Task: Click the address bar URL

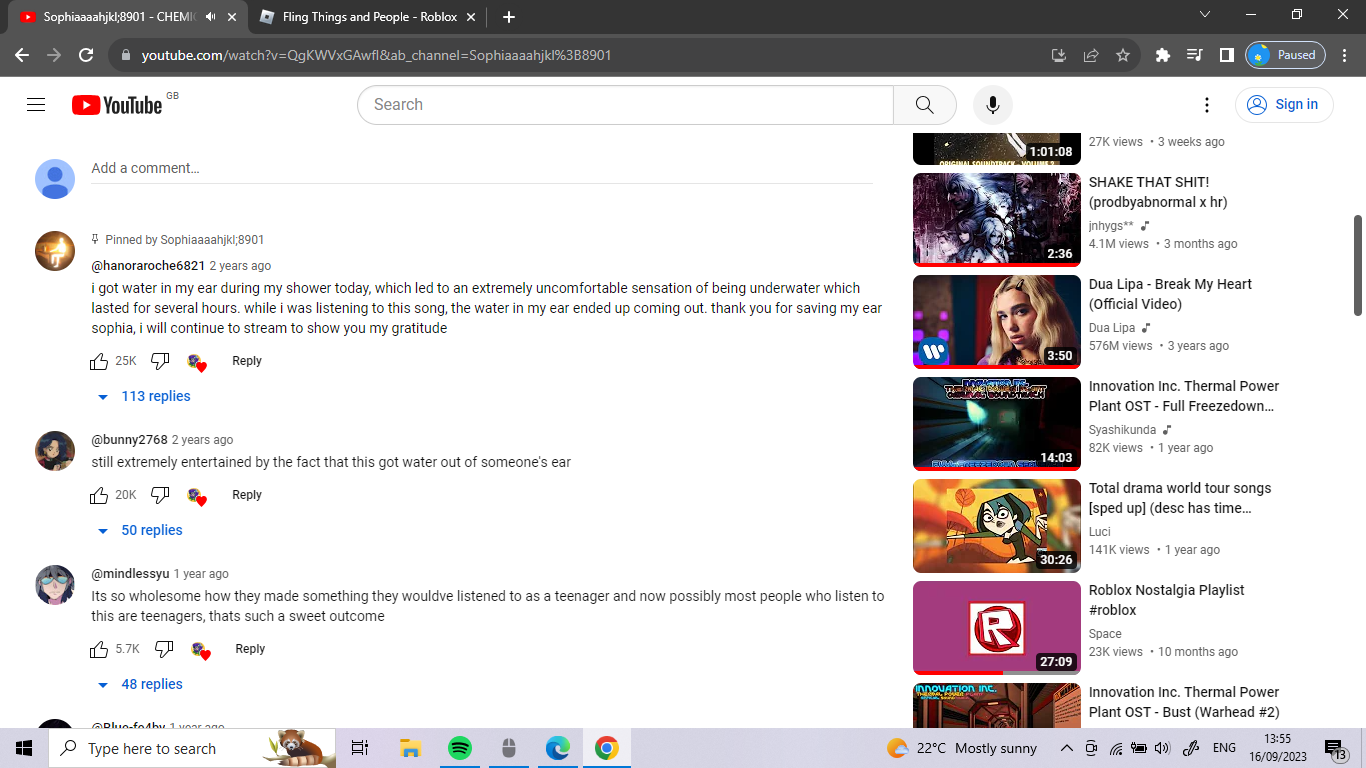Action: [x=376, y=55]
